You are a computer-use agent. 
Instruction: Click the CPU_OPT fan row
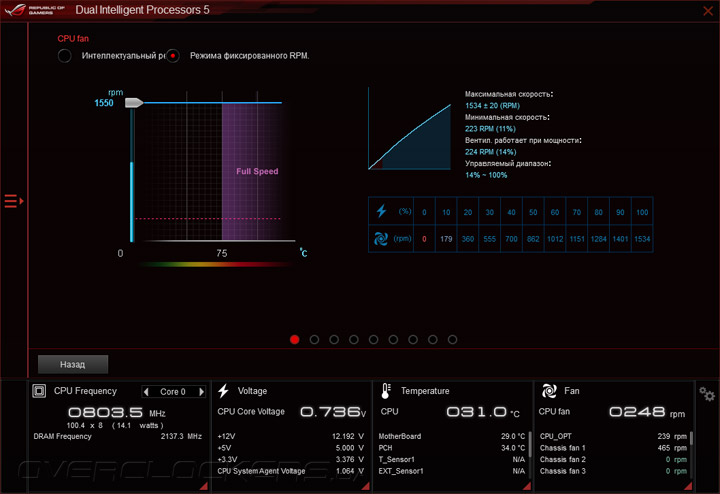613,436
